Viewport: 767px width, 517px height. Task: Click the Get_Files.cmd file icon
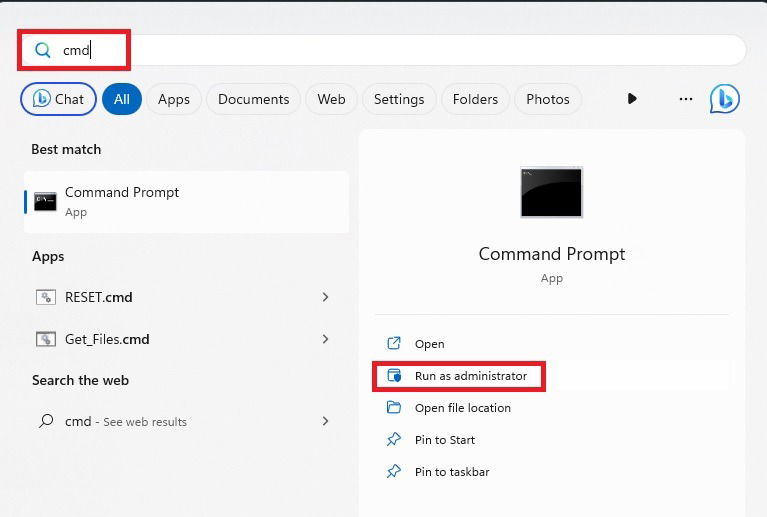(45, 339)
